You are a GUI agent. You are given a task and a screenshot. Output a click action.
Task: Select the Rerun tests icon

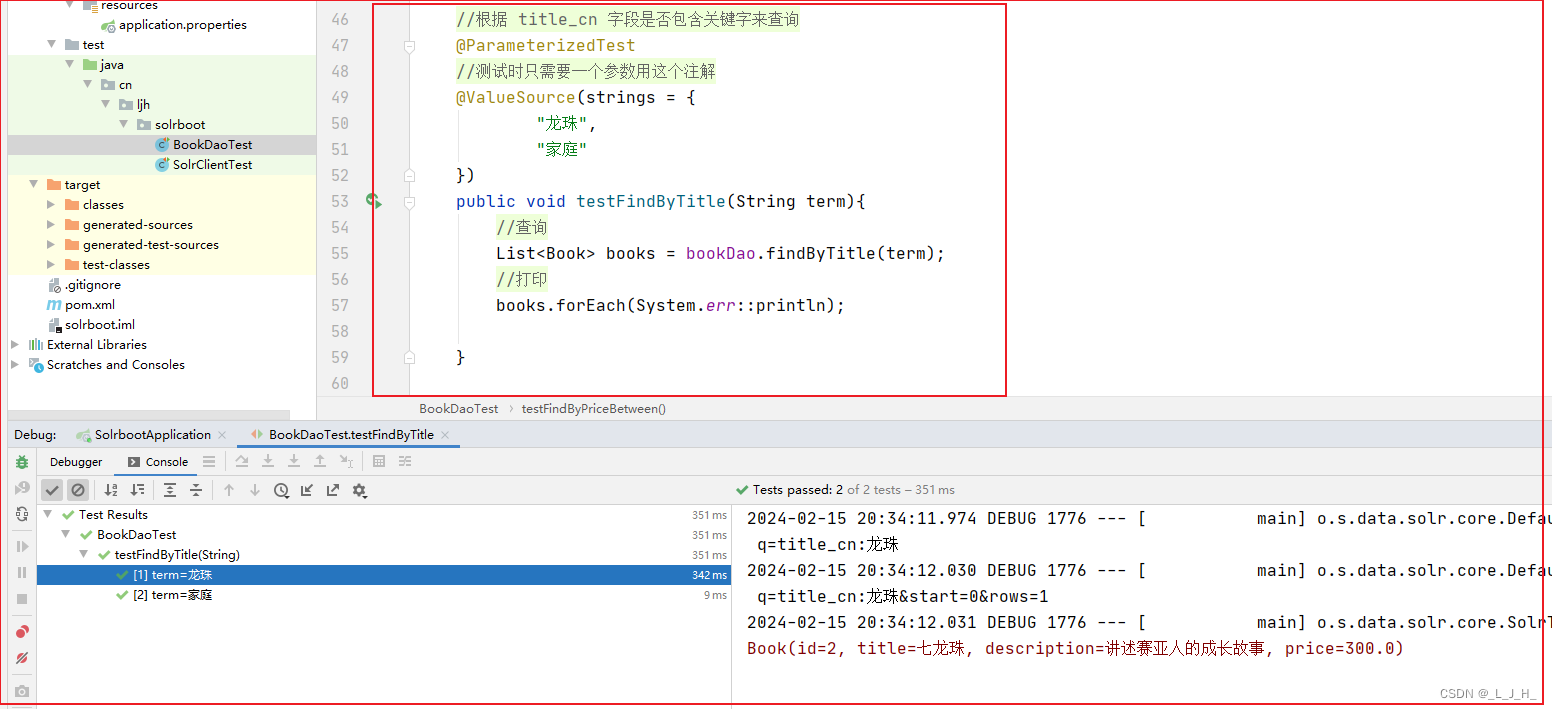(x=22, y=514)
